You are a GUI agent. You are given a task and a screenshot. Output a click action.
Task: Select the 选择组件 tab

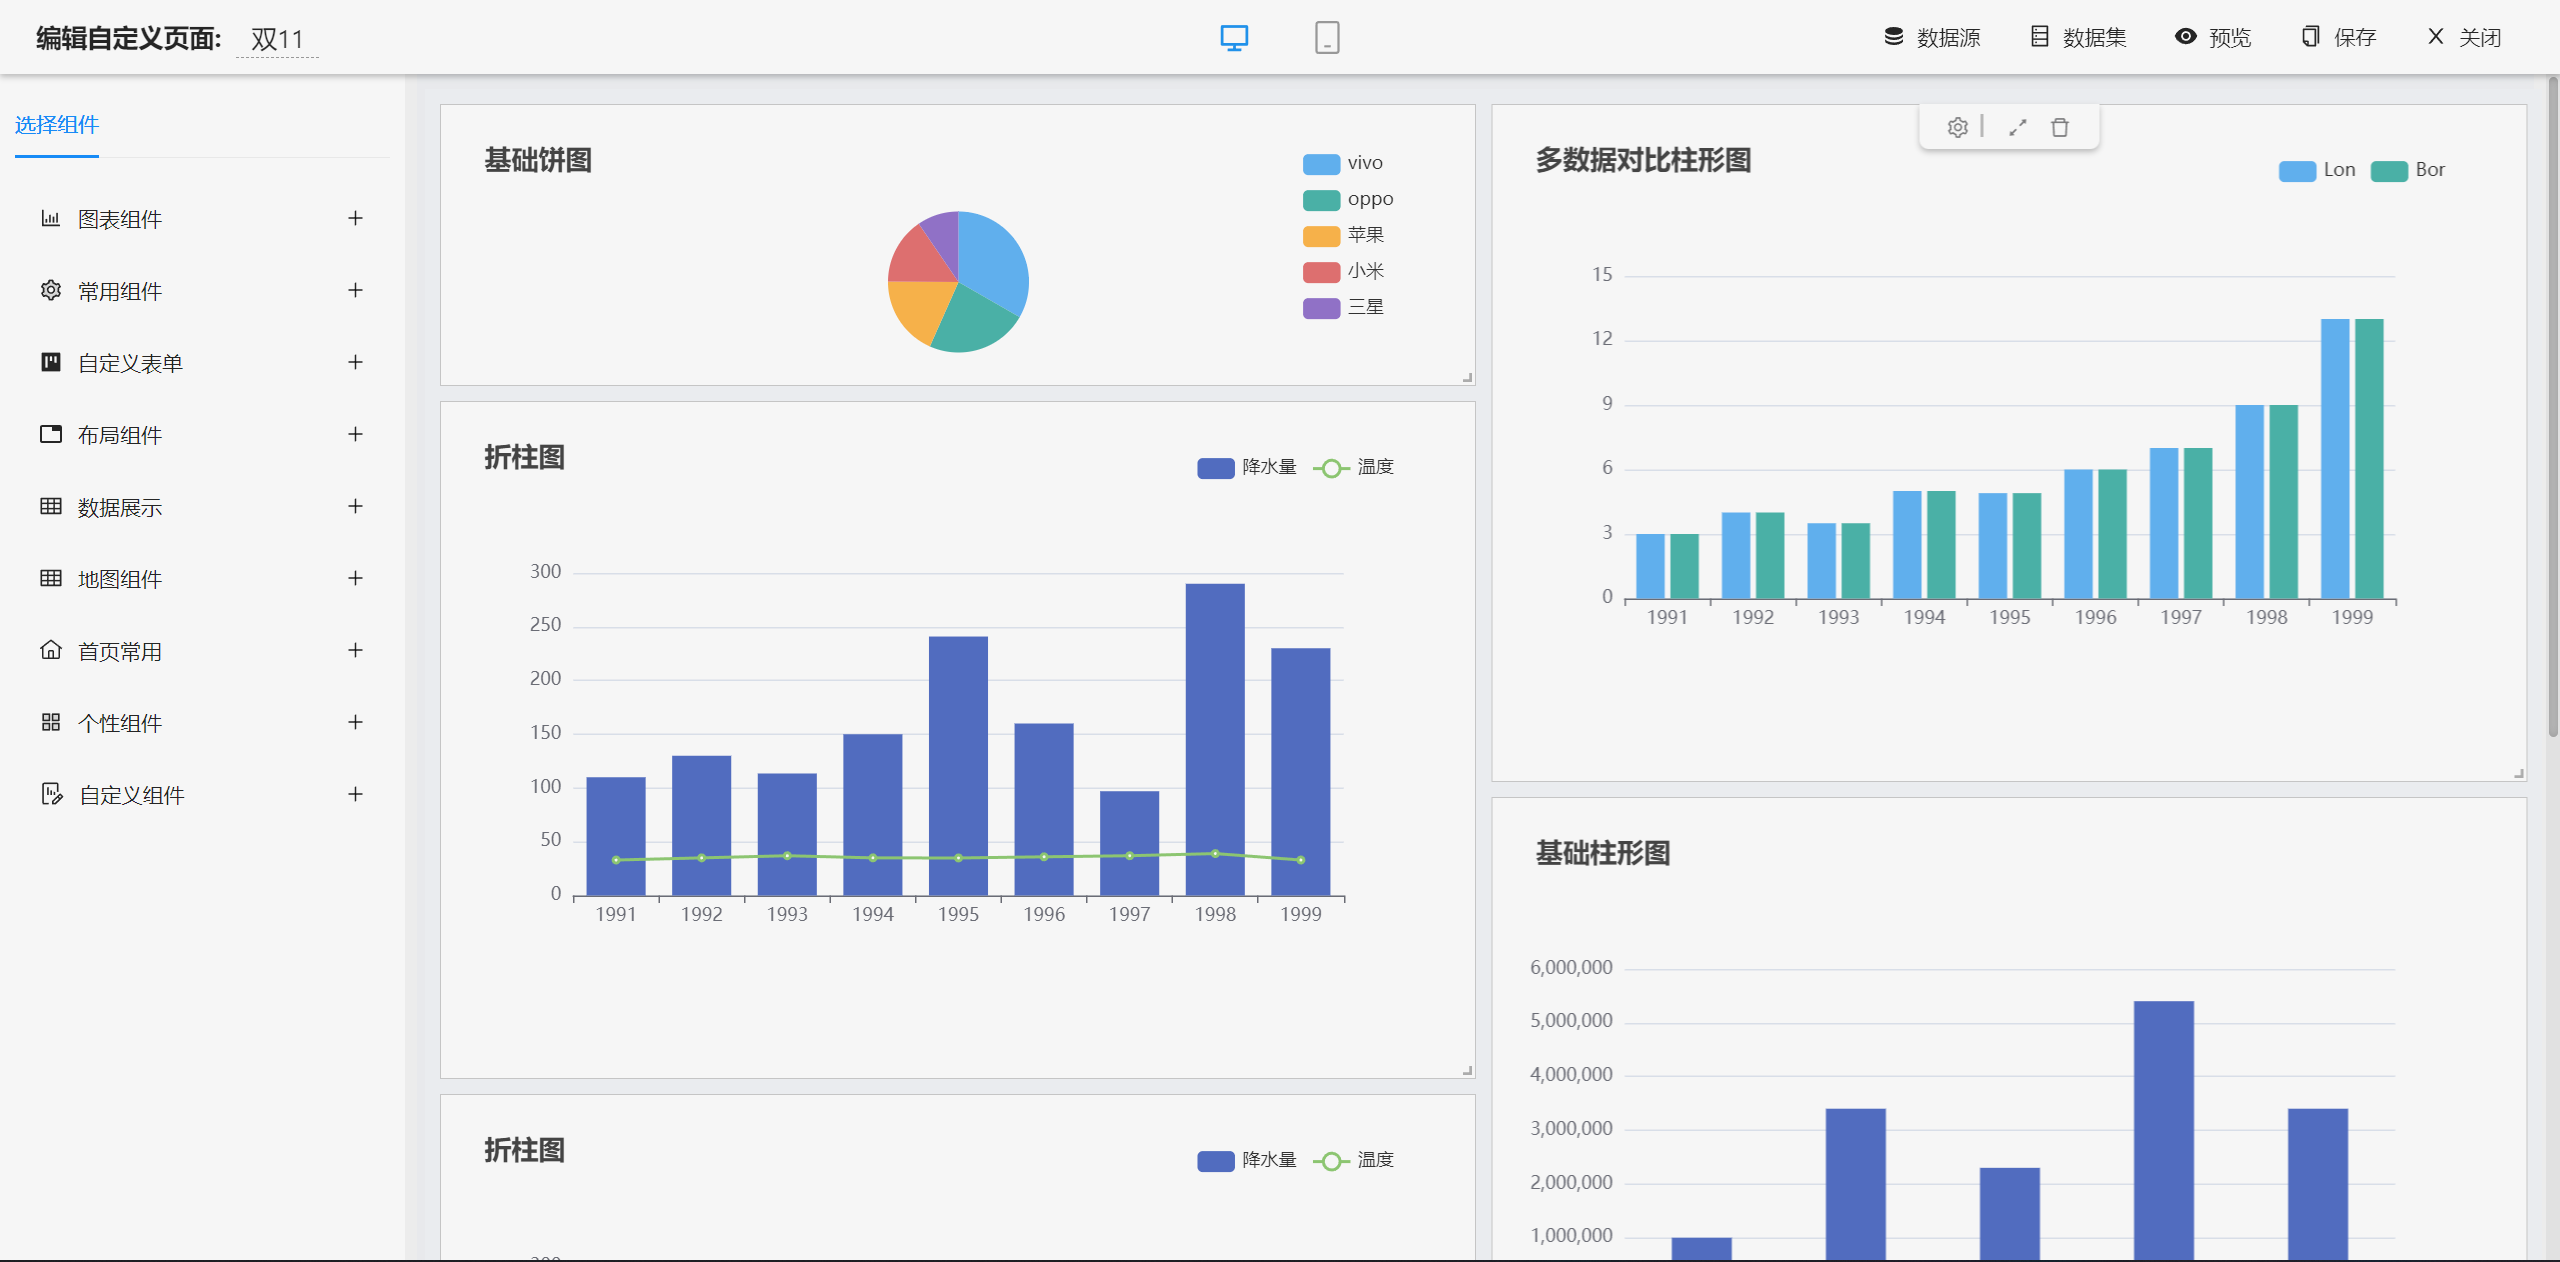(x=57, y=125)
